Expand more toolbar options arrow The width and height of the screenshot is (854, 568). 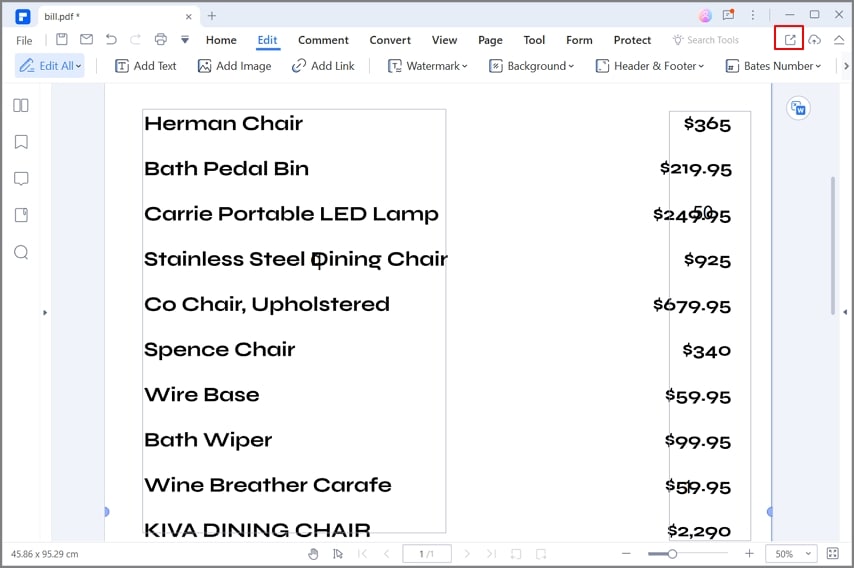pos(846,66)
